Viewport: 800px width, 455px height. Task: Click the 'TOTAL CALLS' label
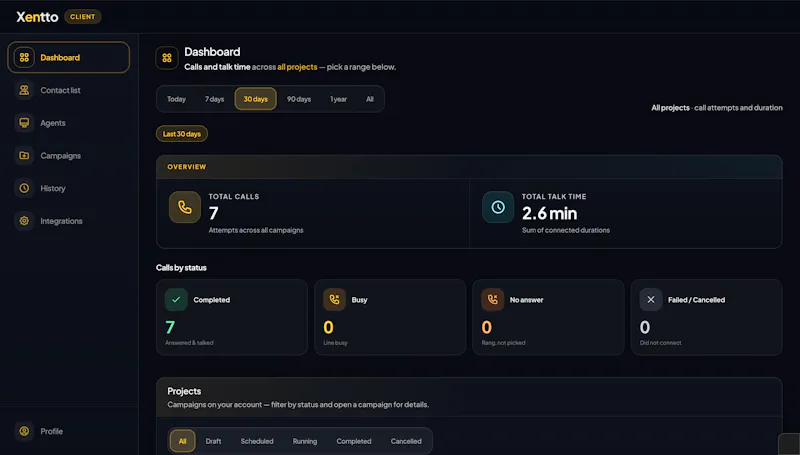(x=234, y=196)
